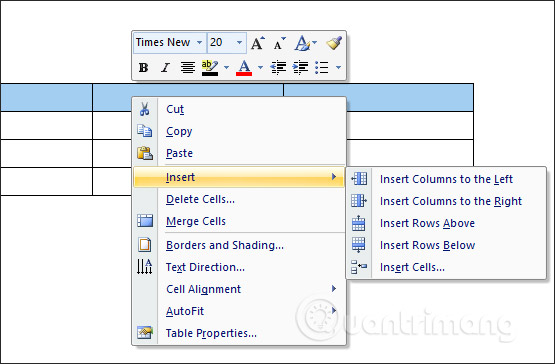Open the font size dropdown arrow
This screenshot has width=555, height=364.
240,42
